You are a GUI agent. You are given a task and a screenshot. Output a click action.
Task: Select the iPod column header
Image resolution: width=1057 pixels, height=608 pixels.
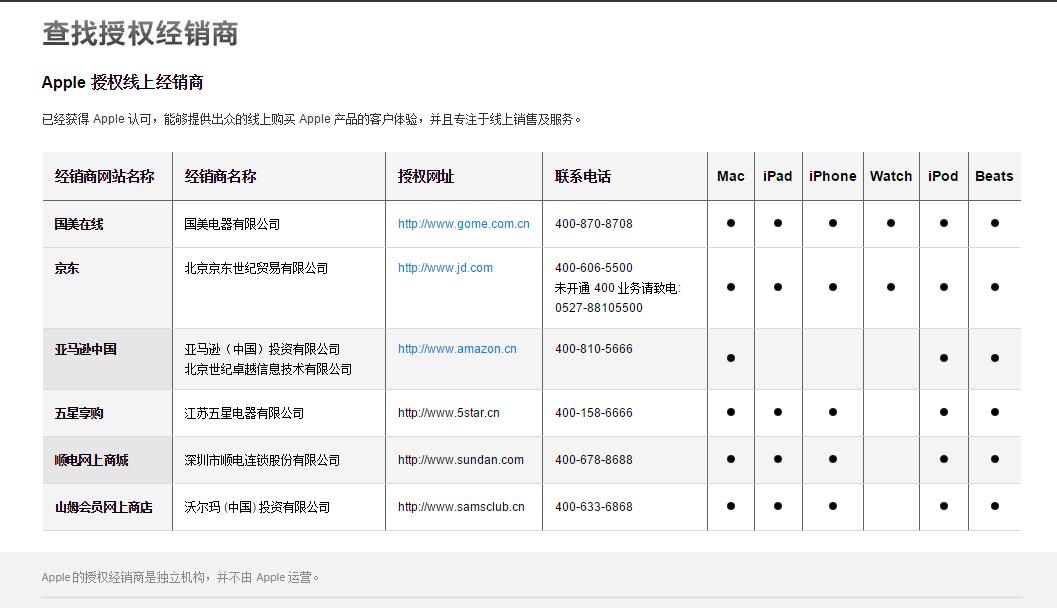point(943,176)
